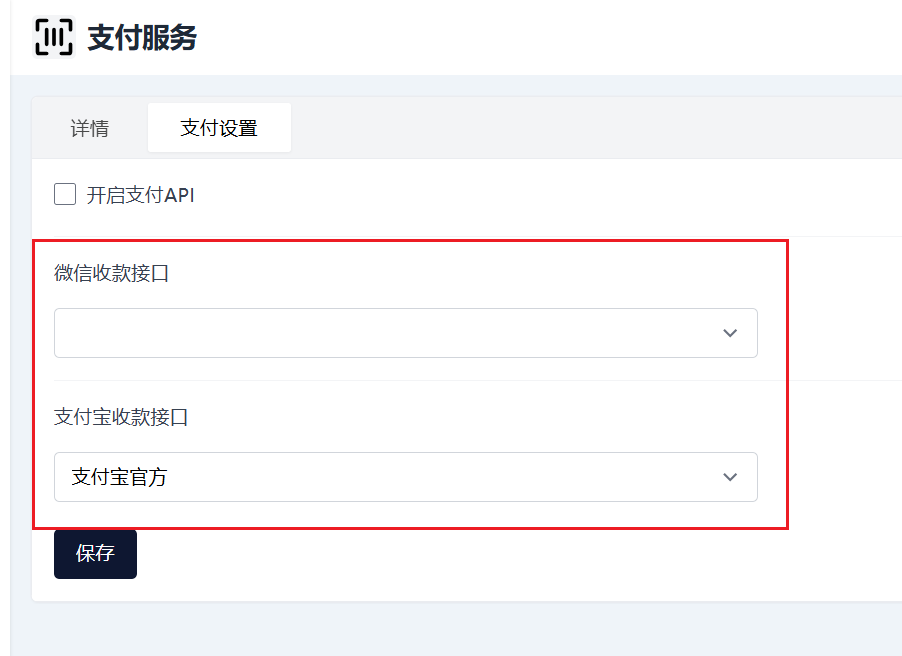Image resolution: width=902 pixels, height=656 pixels.
Task: Click the 保存 button
Action: click(x=95, y=554)
